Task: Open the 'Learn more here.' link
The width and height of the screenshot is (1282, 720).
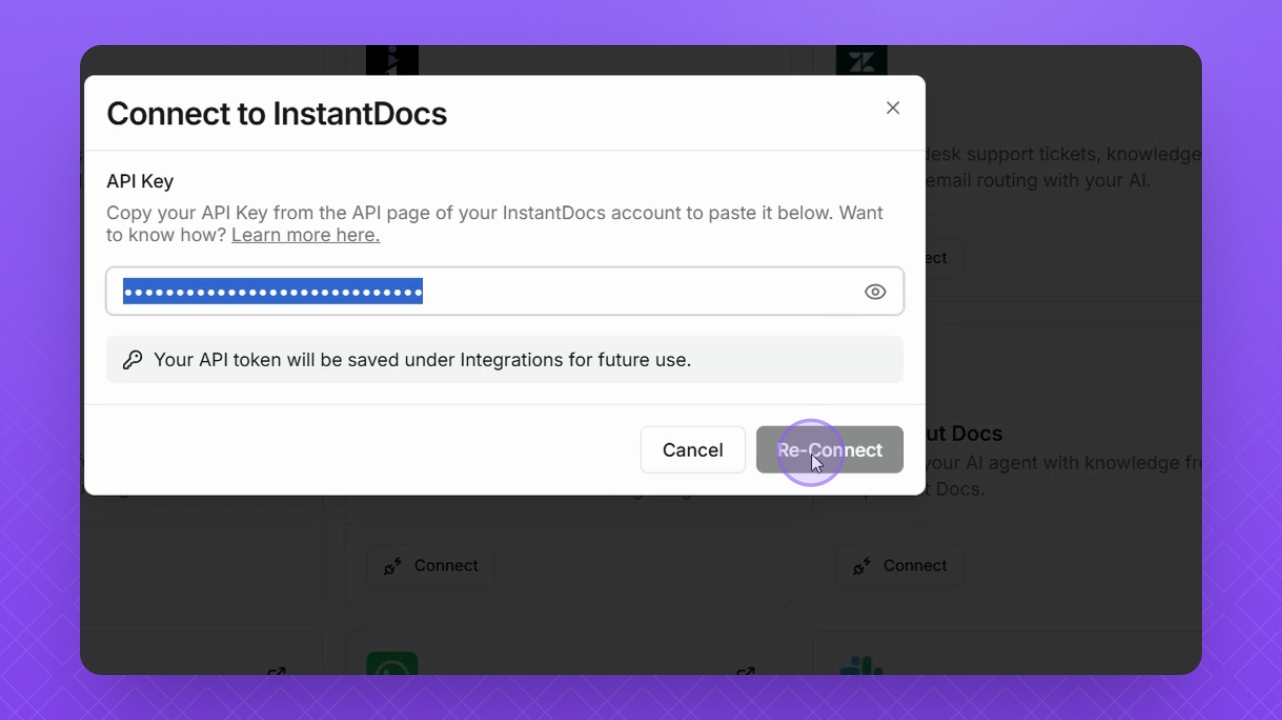Action: pos(305,235)
